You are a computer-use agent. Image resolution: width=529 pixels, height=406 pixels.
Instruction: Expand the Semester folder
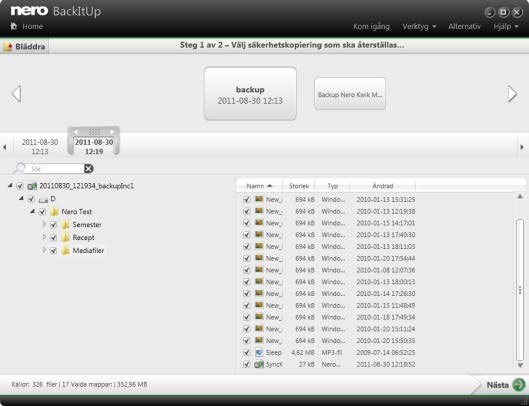44,224
